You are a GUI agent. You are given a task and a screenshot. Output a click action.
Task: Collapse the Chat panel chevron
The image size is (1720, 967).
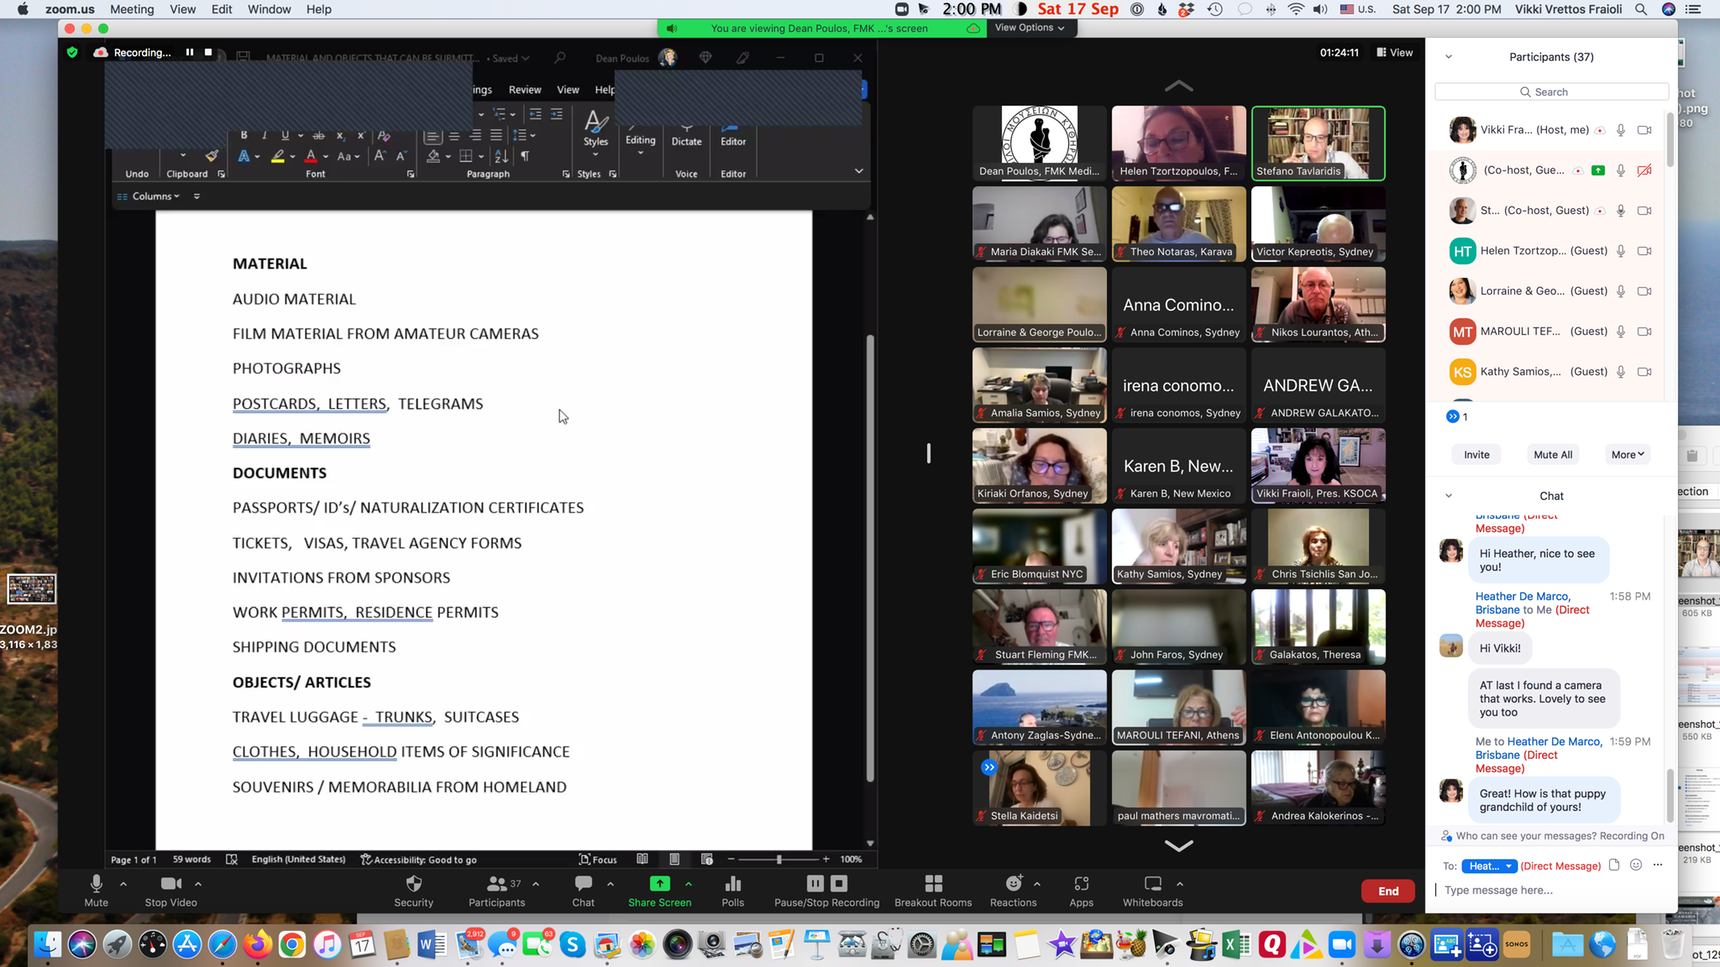[x=1448, y=496]
